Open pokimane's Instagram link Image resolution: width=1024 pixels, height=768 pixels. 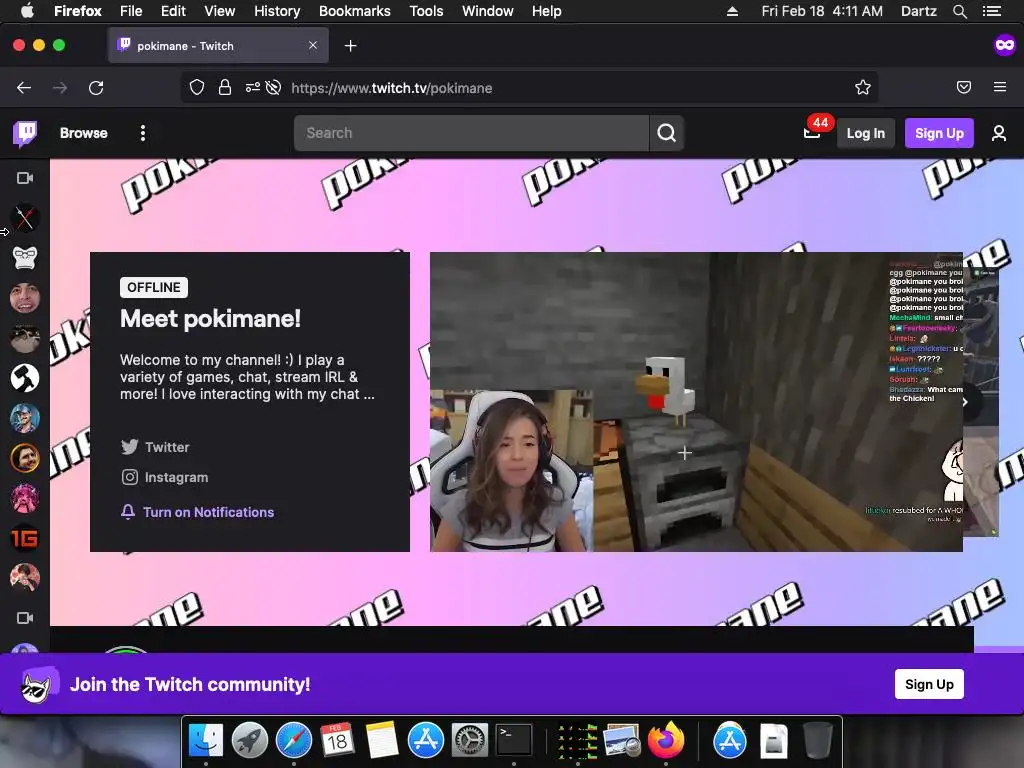pos(165,477)
